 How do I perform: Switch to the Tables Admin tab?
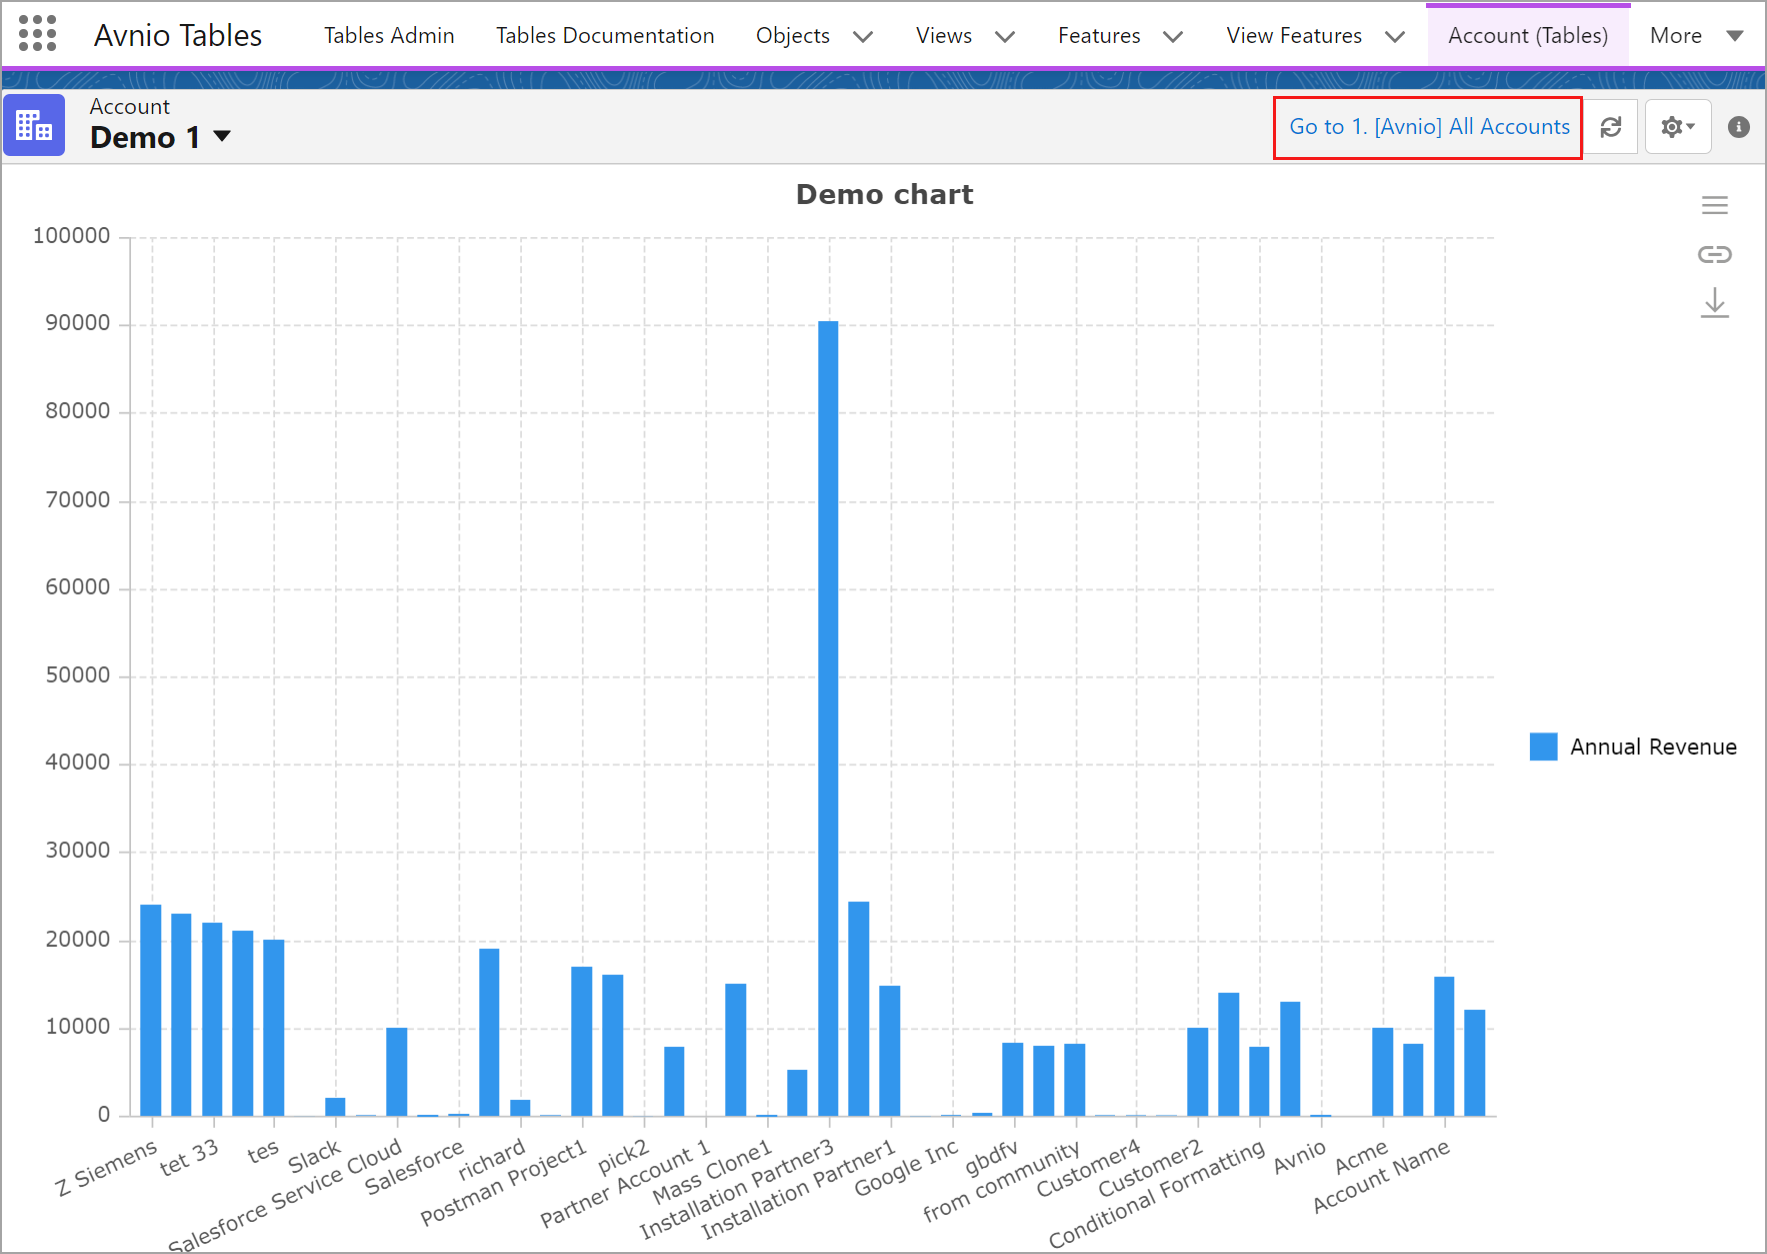(x=389, y=36)
